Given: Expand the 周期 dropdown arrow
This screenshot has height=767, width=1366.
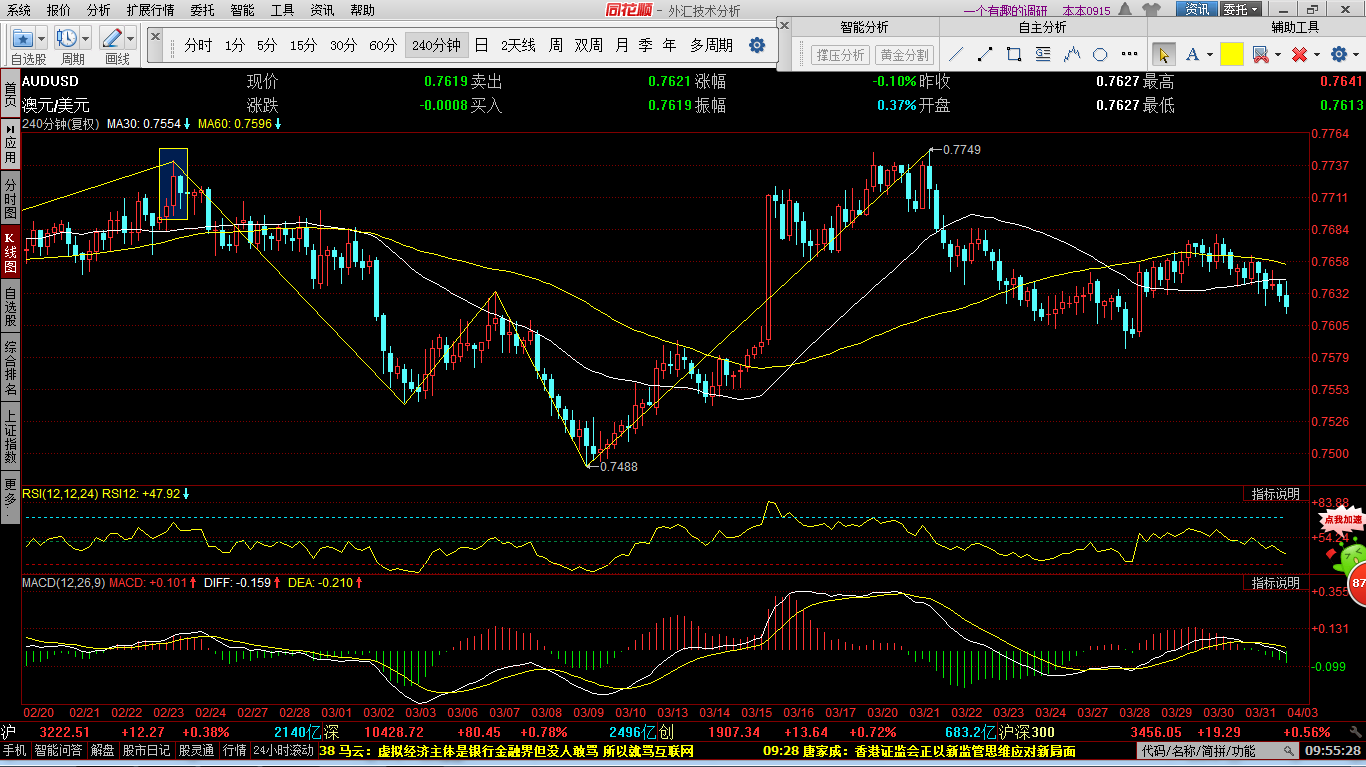Looking at the screenshot, I should click(86, 38).
